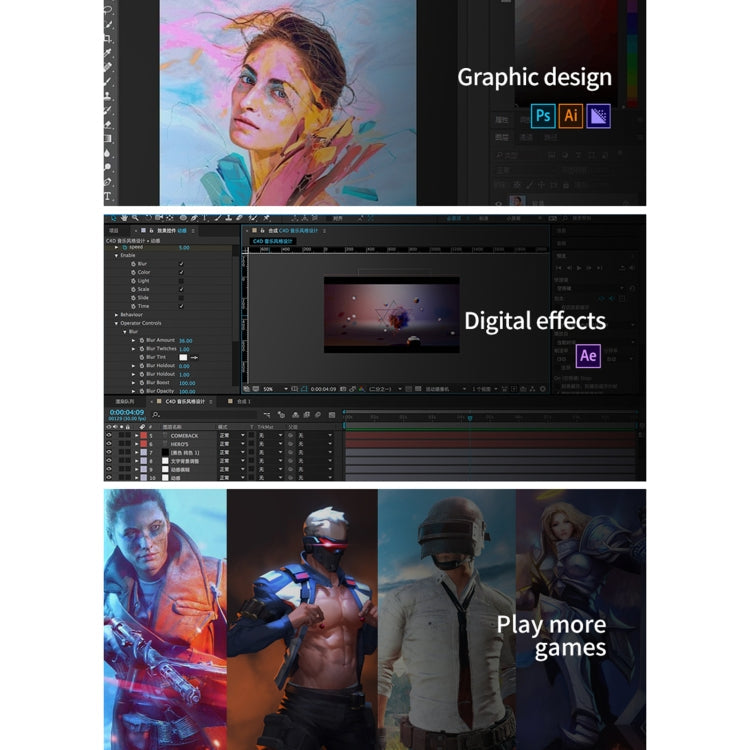Click the Adobe Media Encoder icon
Screen dimensions: 750x750
[599, 115]
